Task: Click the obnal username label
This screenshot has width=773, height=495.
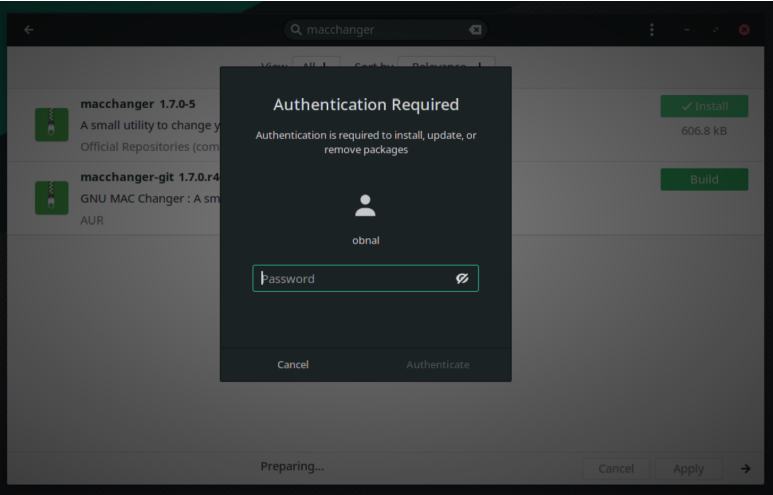Action: [x=366, y=241]
